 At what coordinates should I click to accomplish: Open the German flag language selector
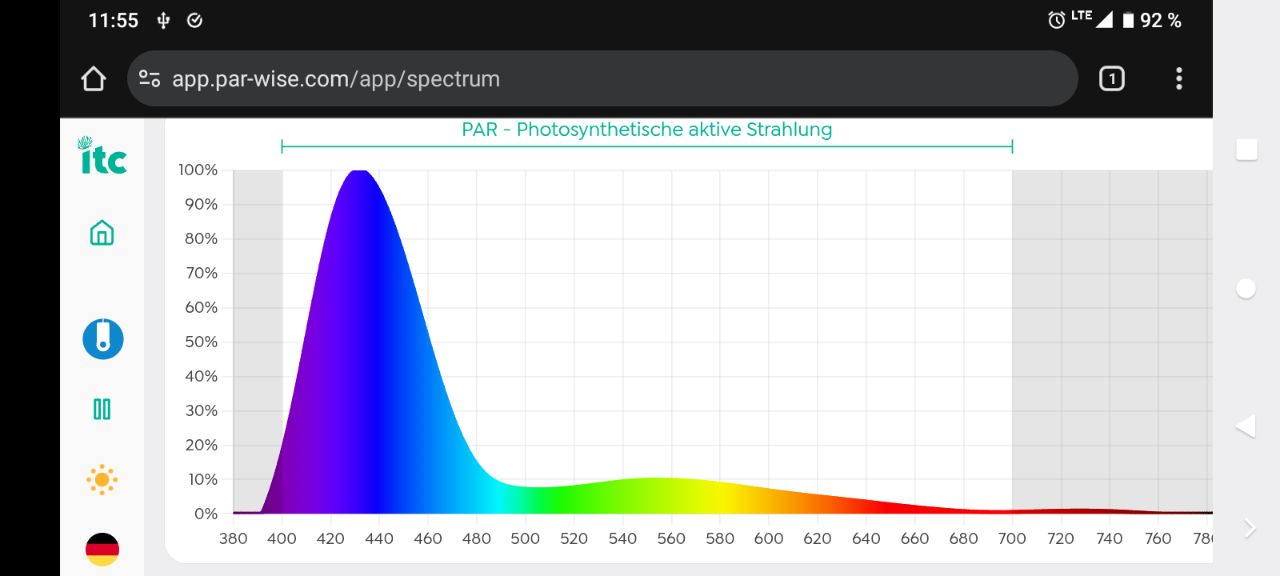pos(102,548)
